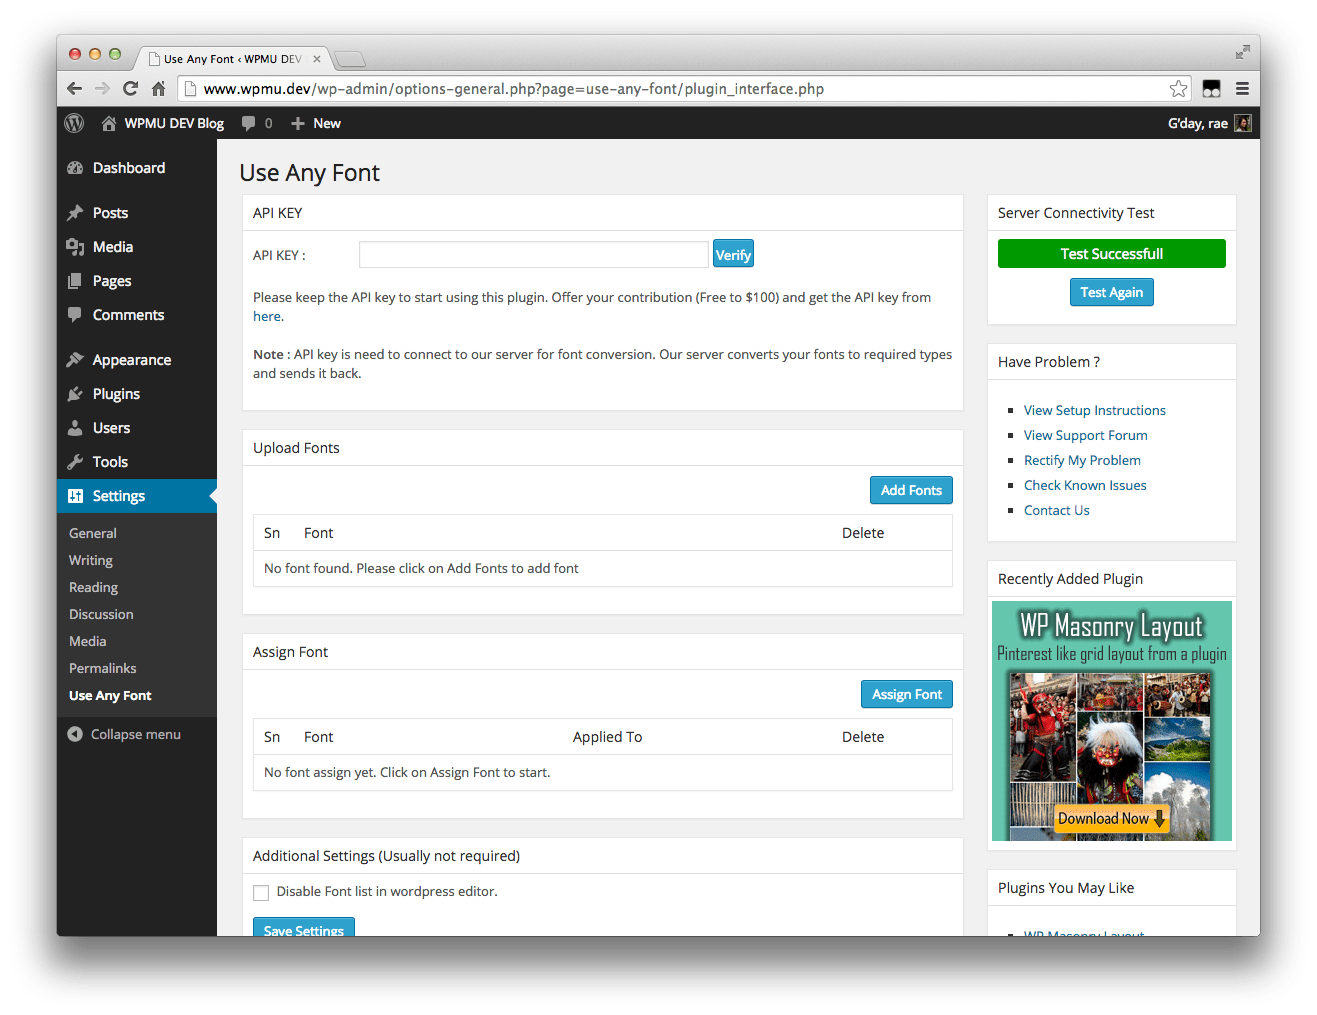Toggle browser fullscreen arrows icon

pyautogui.click(x=1242, y=52)
